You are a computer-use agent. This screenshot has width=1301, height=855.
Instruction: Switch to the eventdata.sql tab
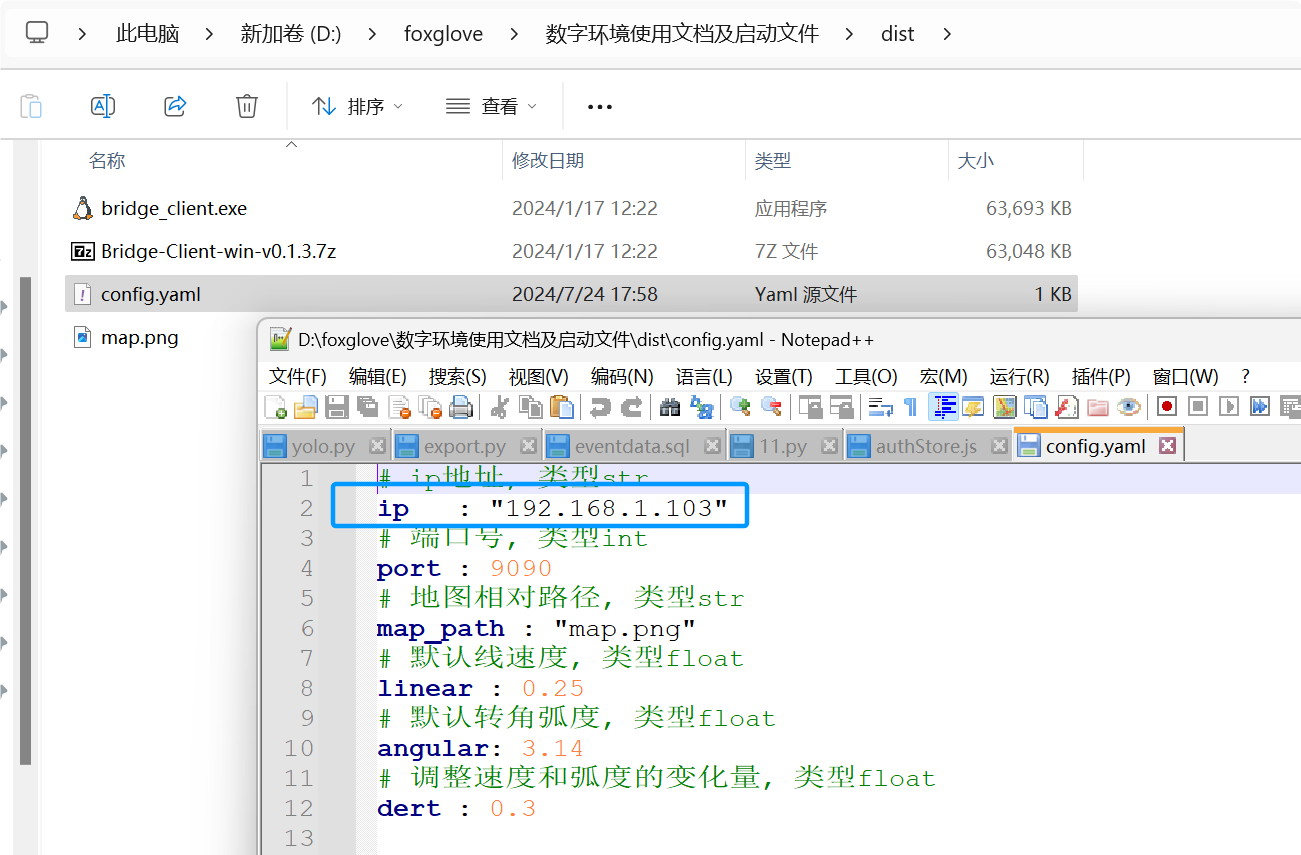(632, 446)
